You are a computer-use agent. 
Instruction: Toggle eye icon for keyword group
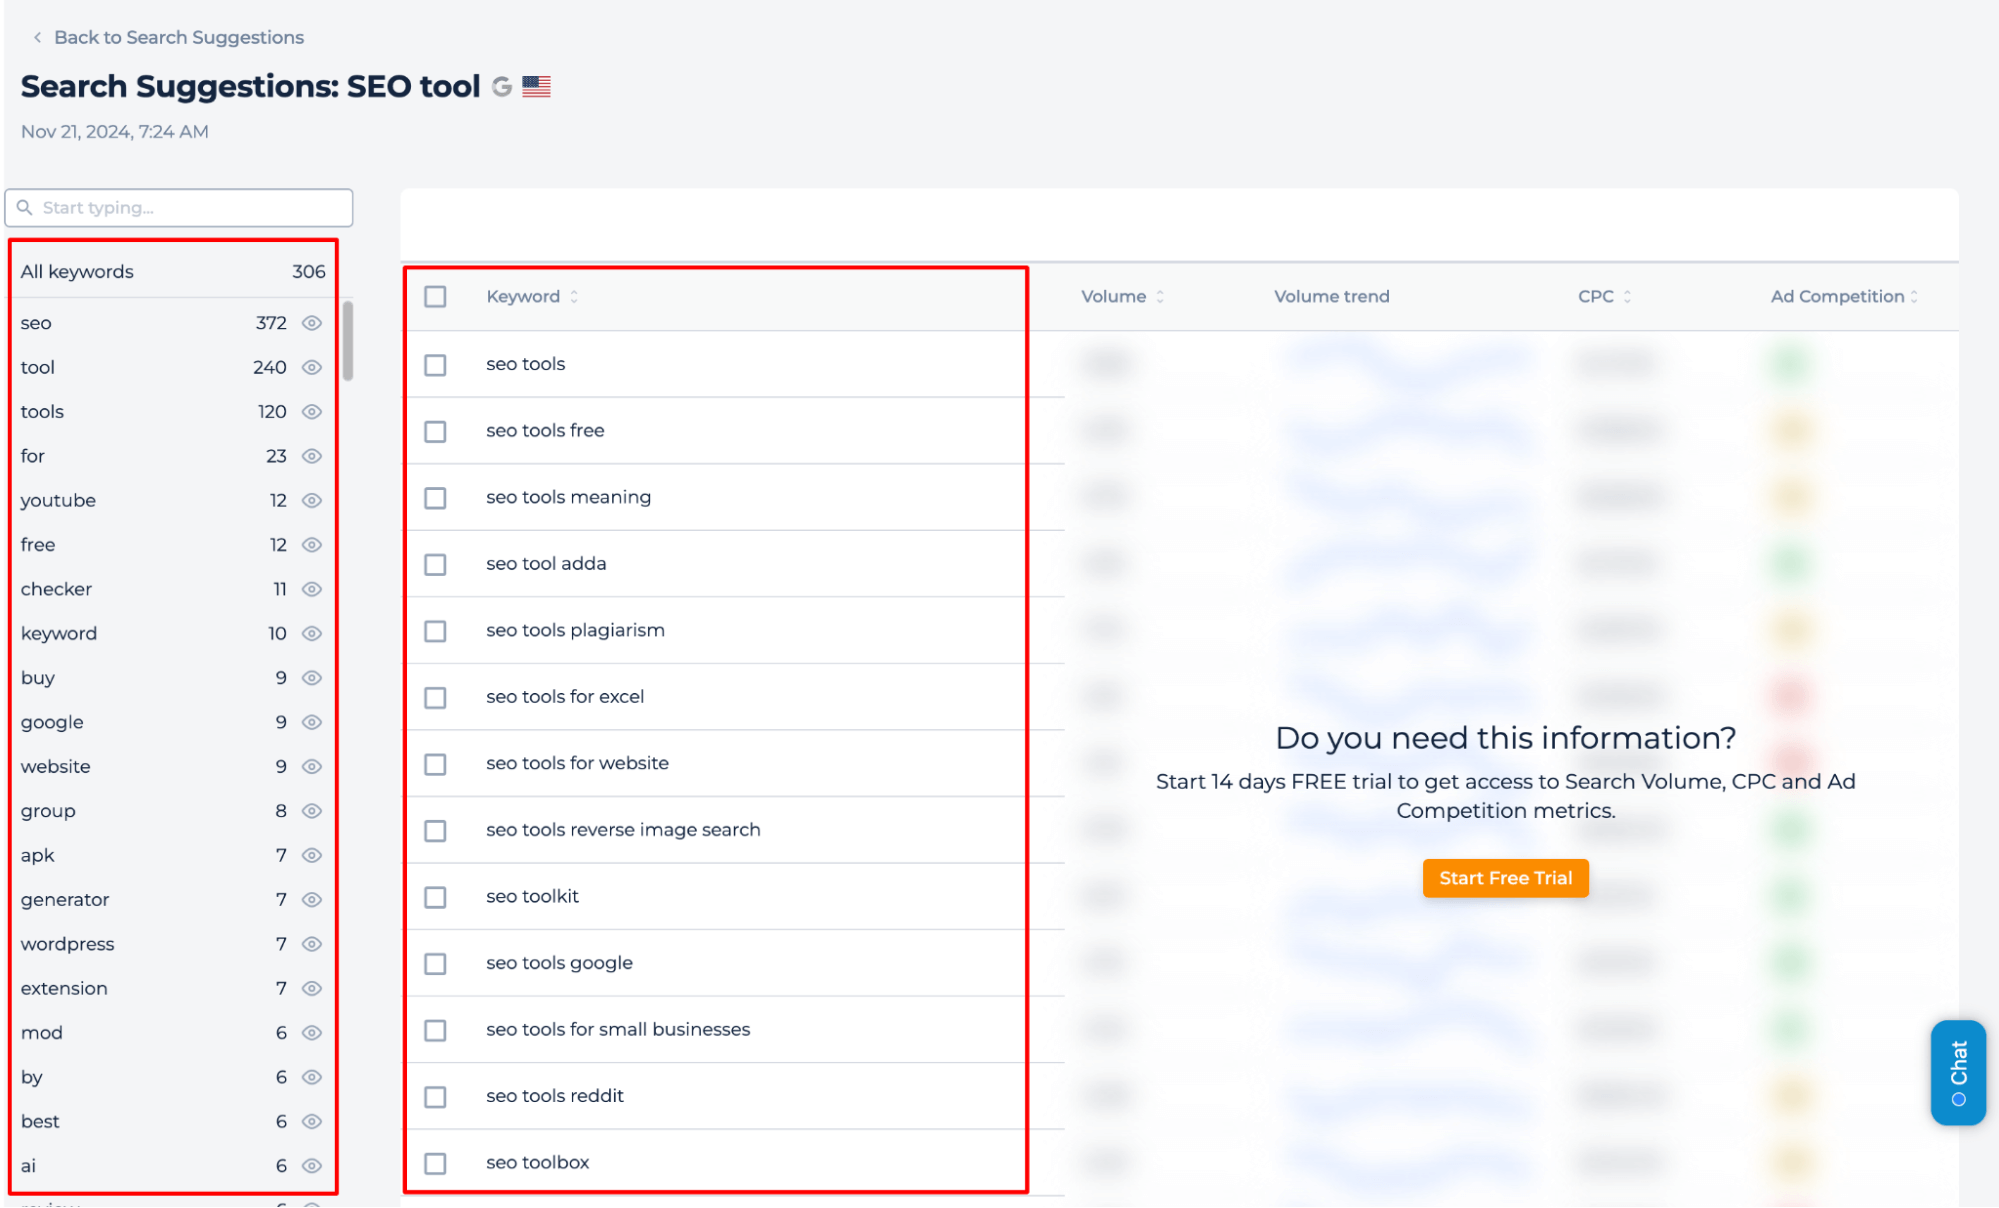[x=312, y=633]
